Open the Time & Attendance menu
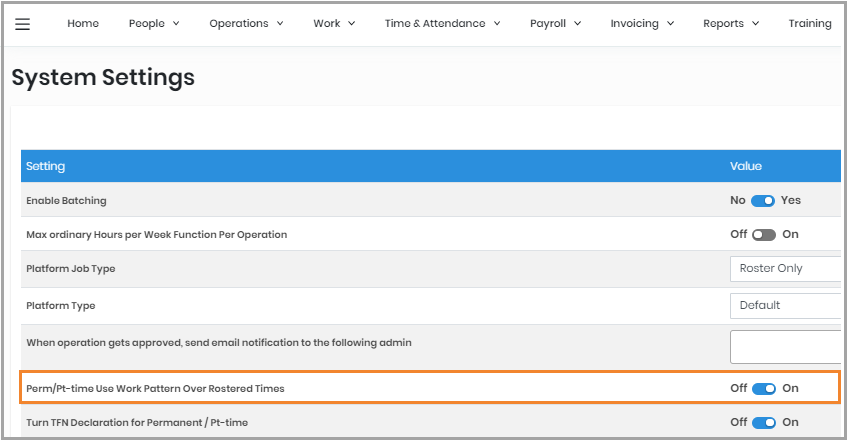Viewport: 847px width, 440px height. [442, 24]
